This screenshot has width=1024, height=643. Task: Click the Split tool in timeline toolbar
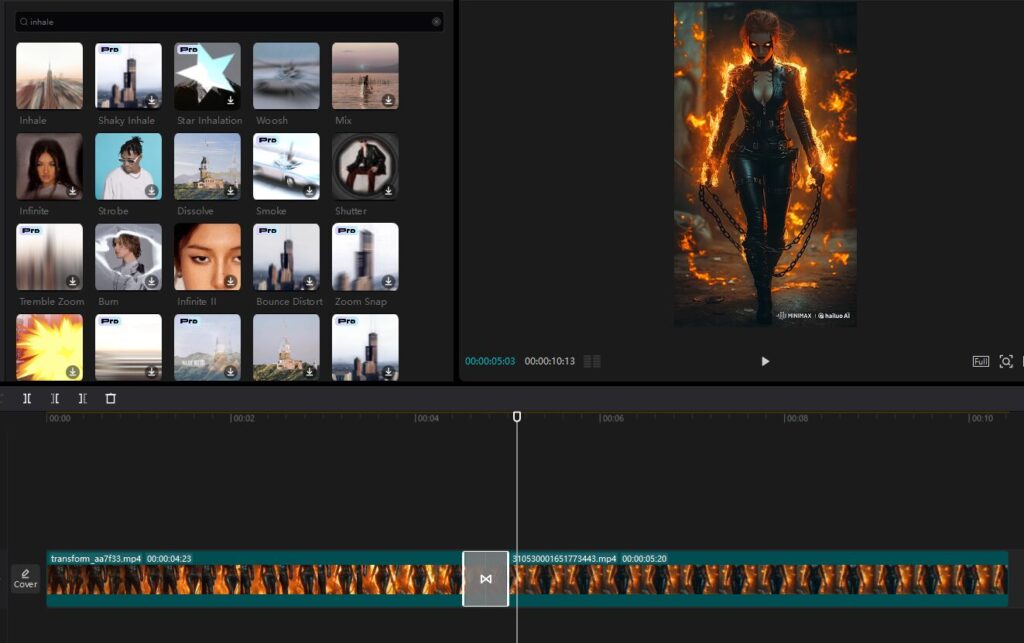[x=27, y=398]
